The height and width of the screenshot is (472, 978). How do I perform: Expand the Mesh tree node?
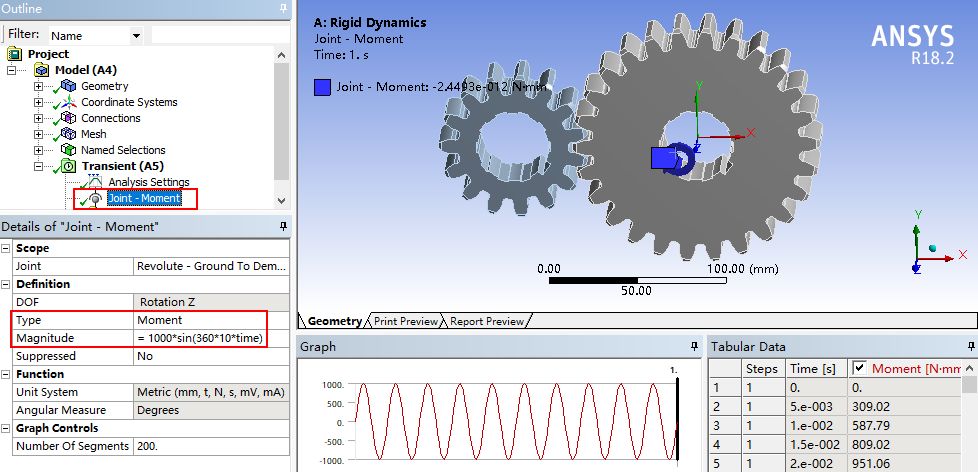click(39, 134)
